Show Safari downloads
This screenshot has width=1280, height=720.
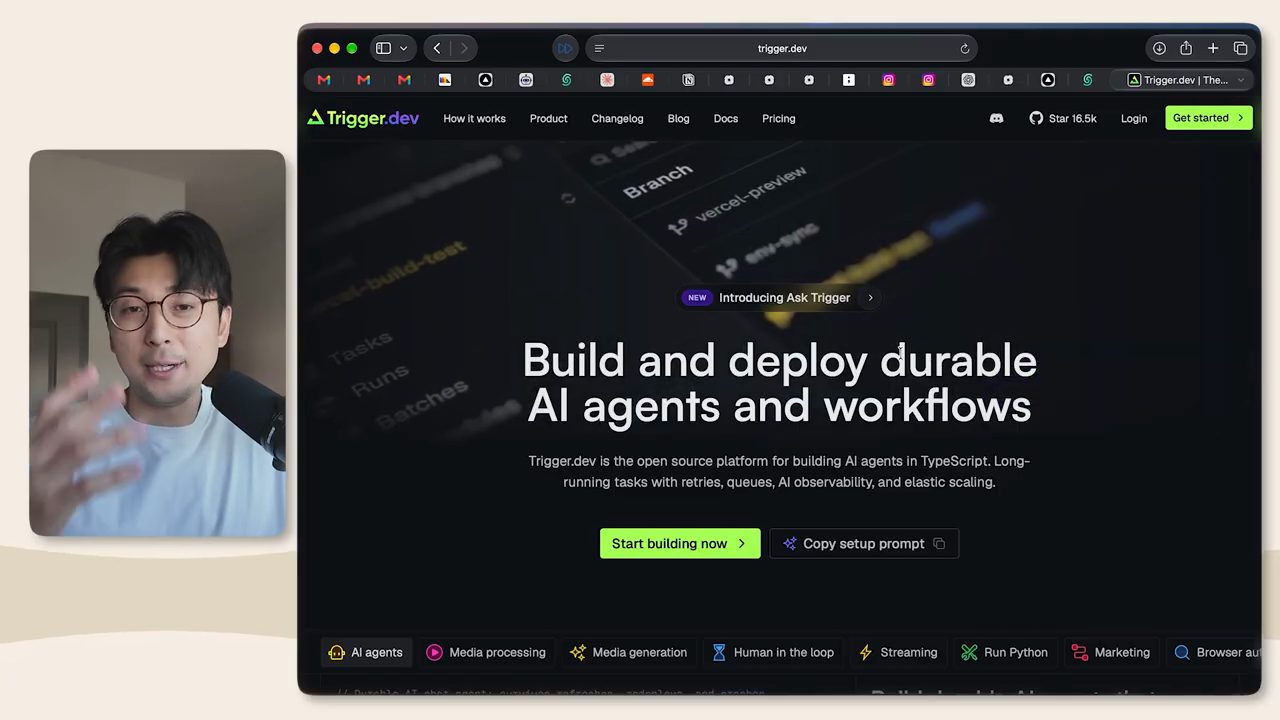coord(1159,48)
